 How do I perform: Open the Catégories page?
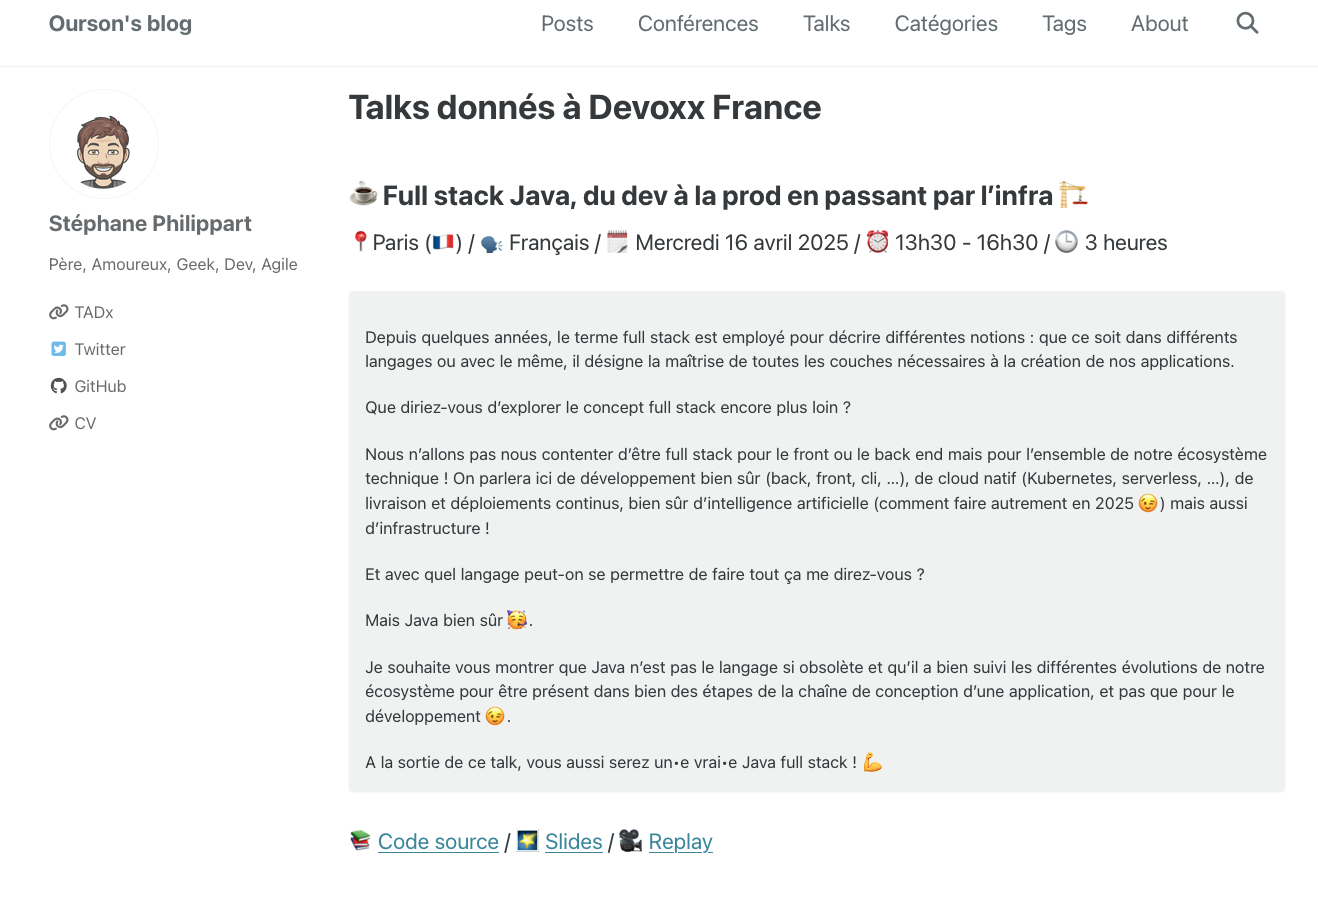(x=946, y=24)
